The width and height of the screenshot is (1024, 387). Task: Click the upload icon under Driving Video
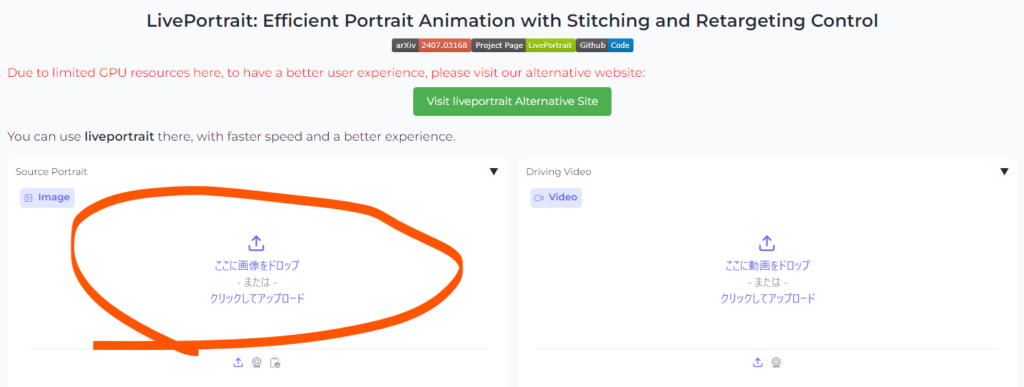point(758,362)
